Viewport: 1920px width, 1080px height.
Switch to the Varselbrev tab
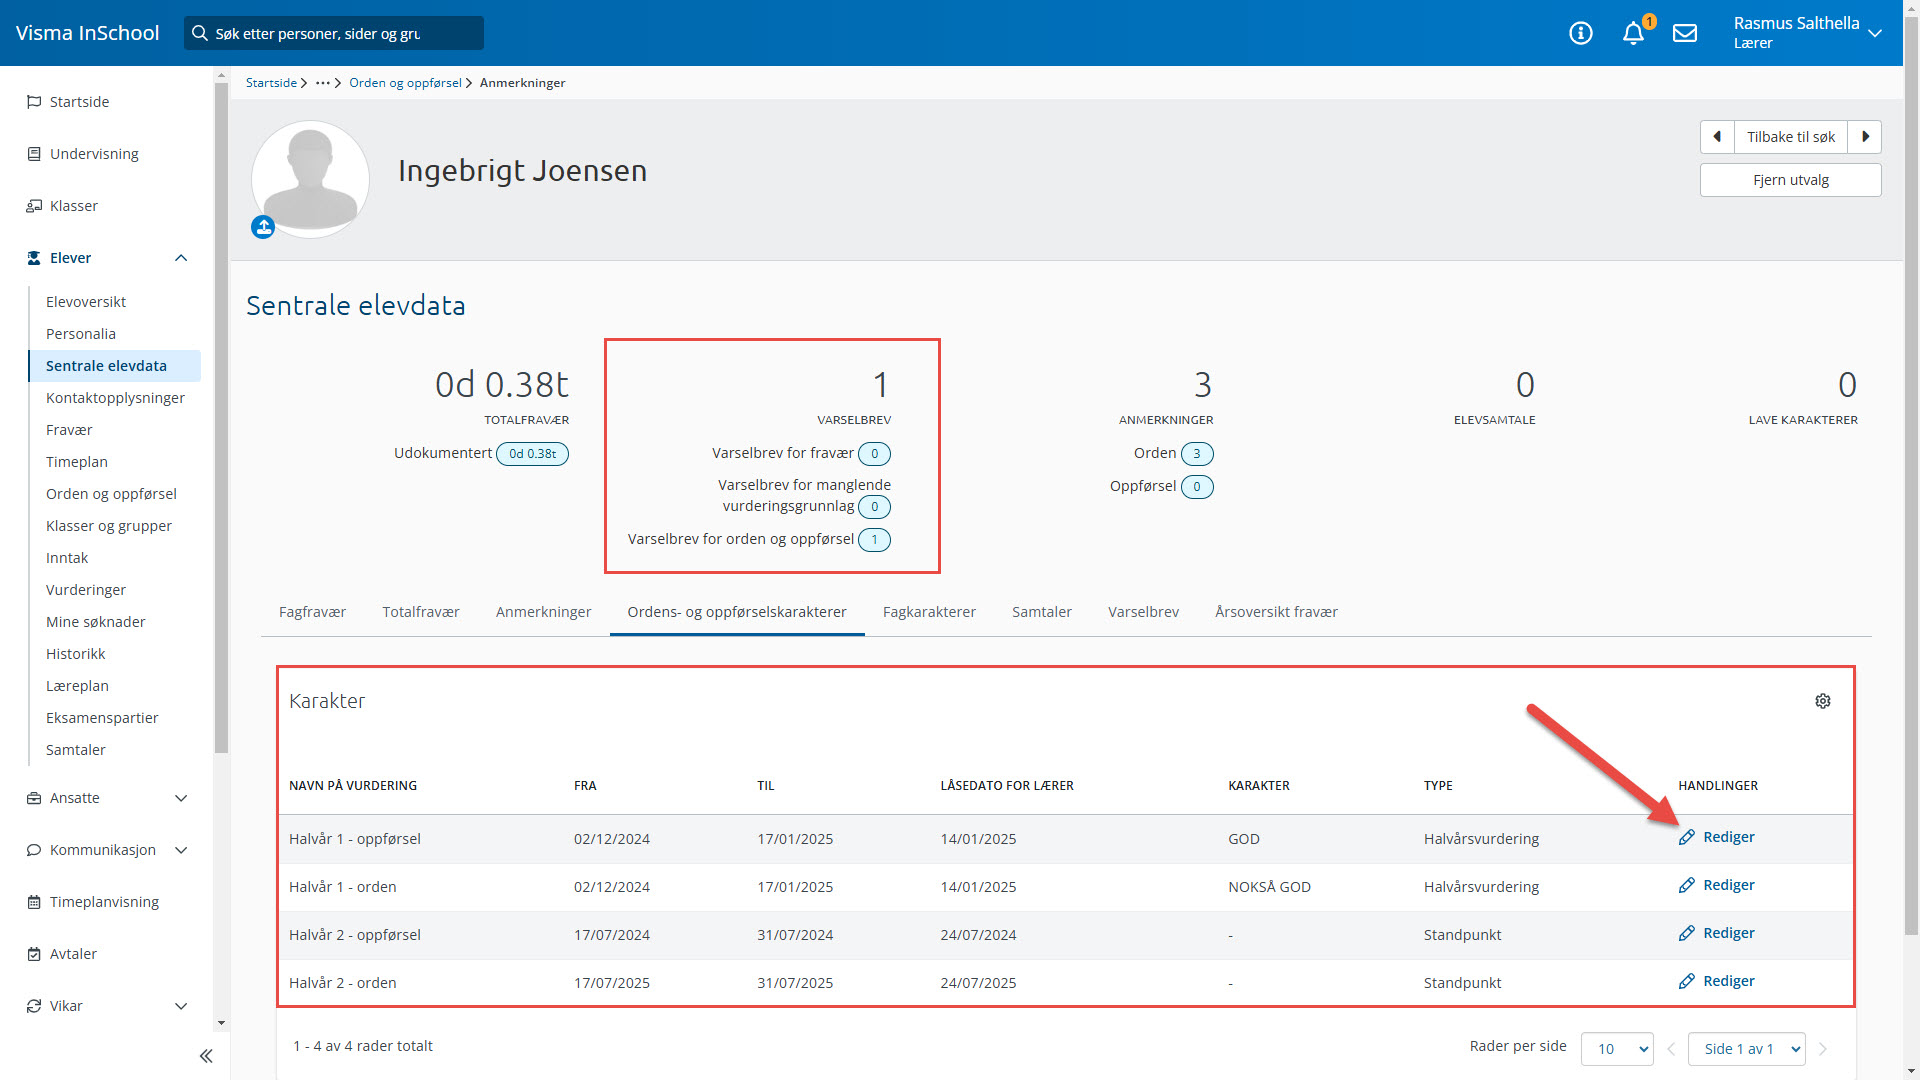click(1143, 612)
